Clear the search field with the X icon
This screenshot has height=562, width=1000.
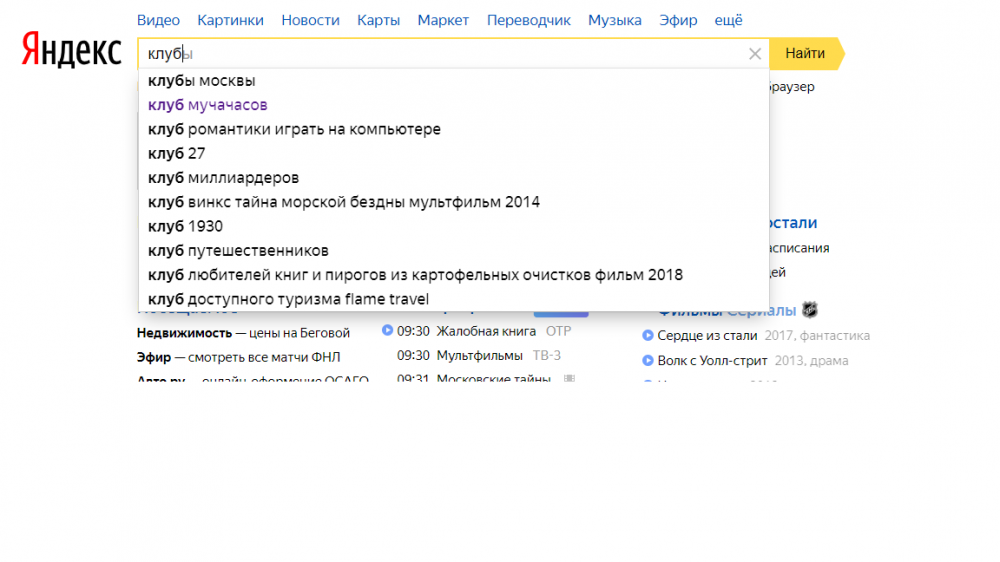755,54
